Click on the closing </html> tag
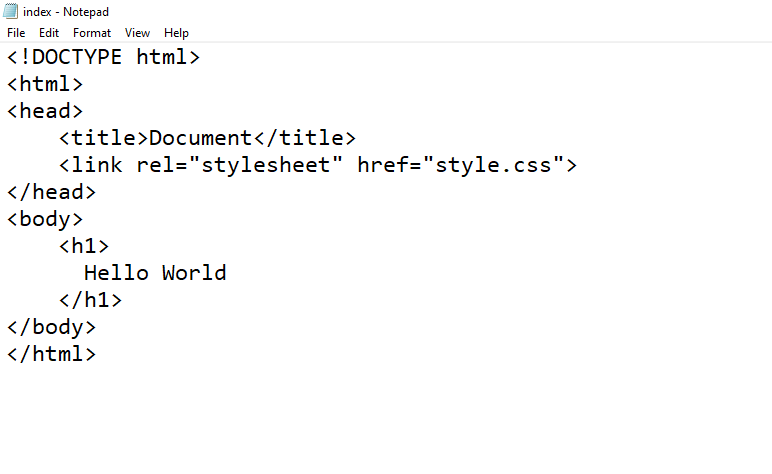 click(x=51, y=354)
